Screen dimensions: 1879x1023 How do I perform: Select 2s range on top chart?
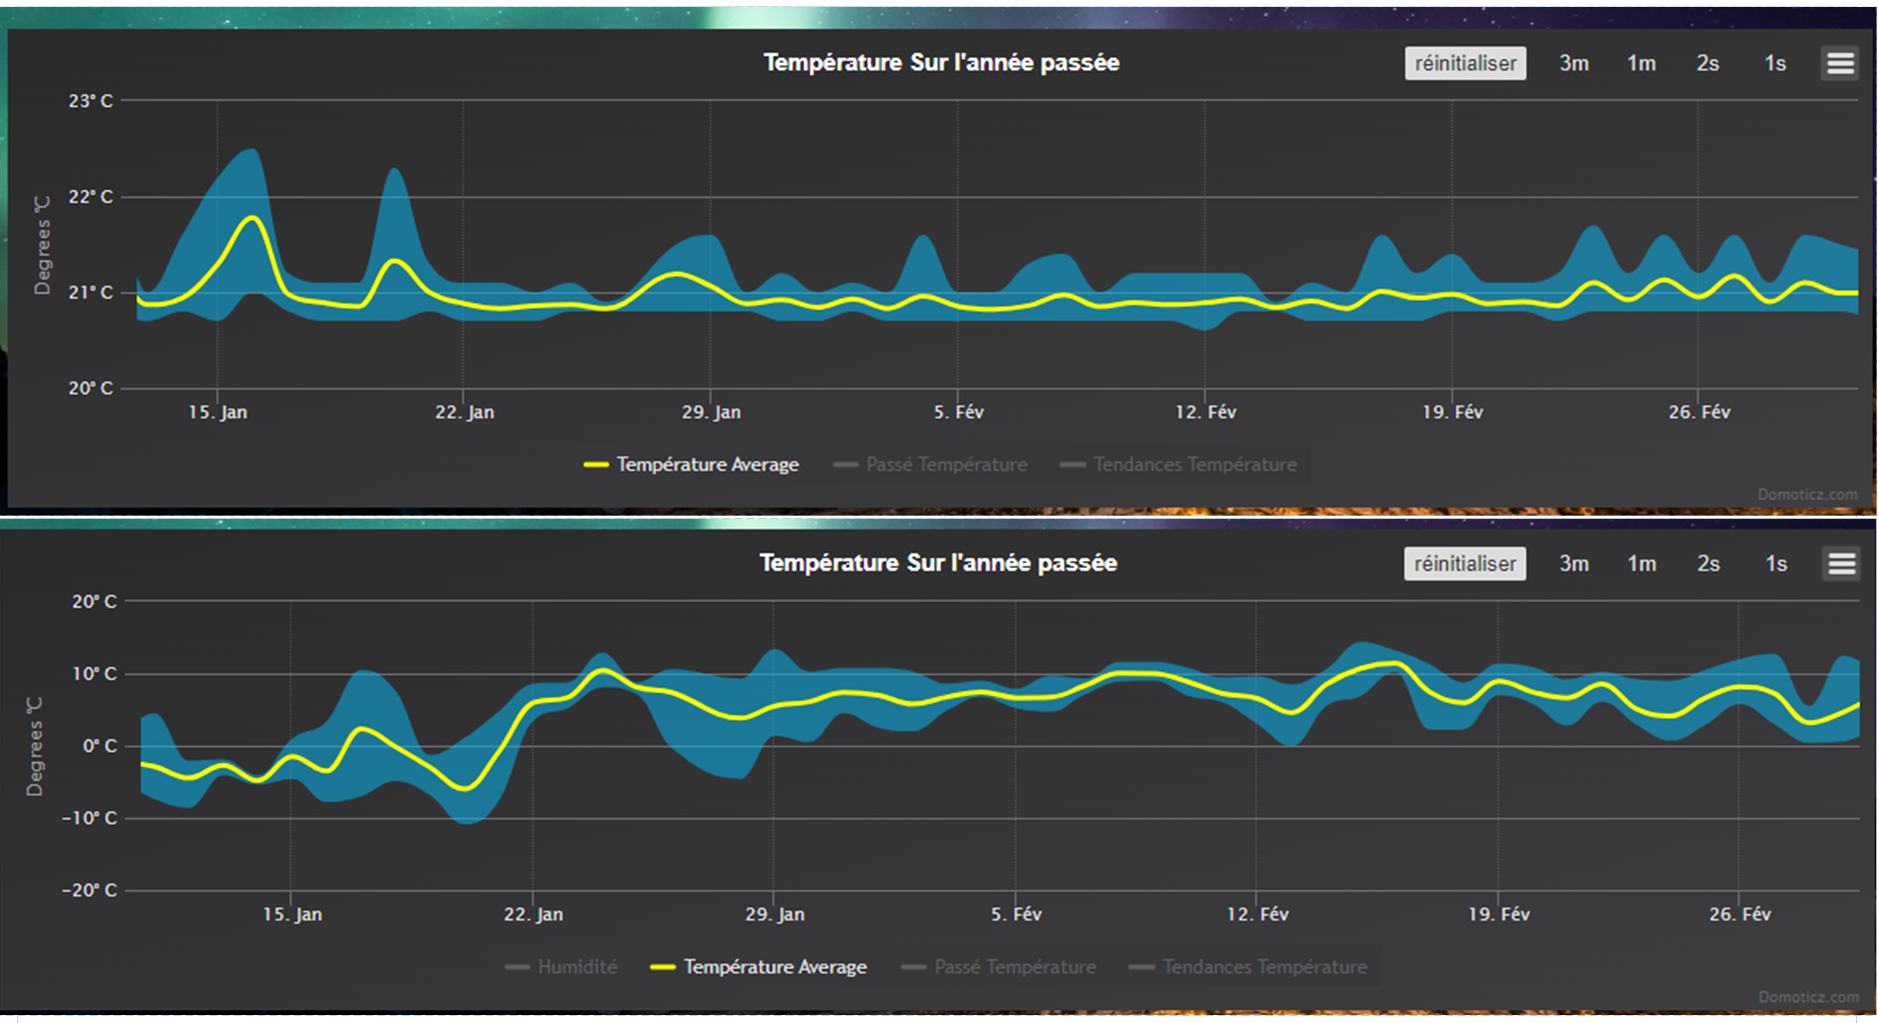click(1708, 63)
